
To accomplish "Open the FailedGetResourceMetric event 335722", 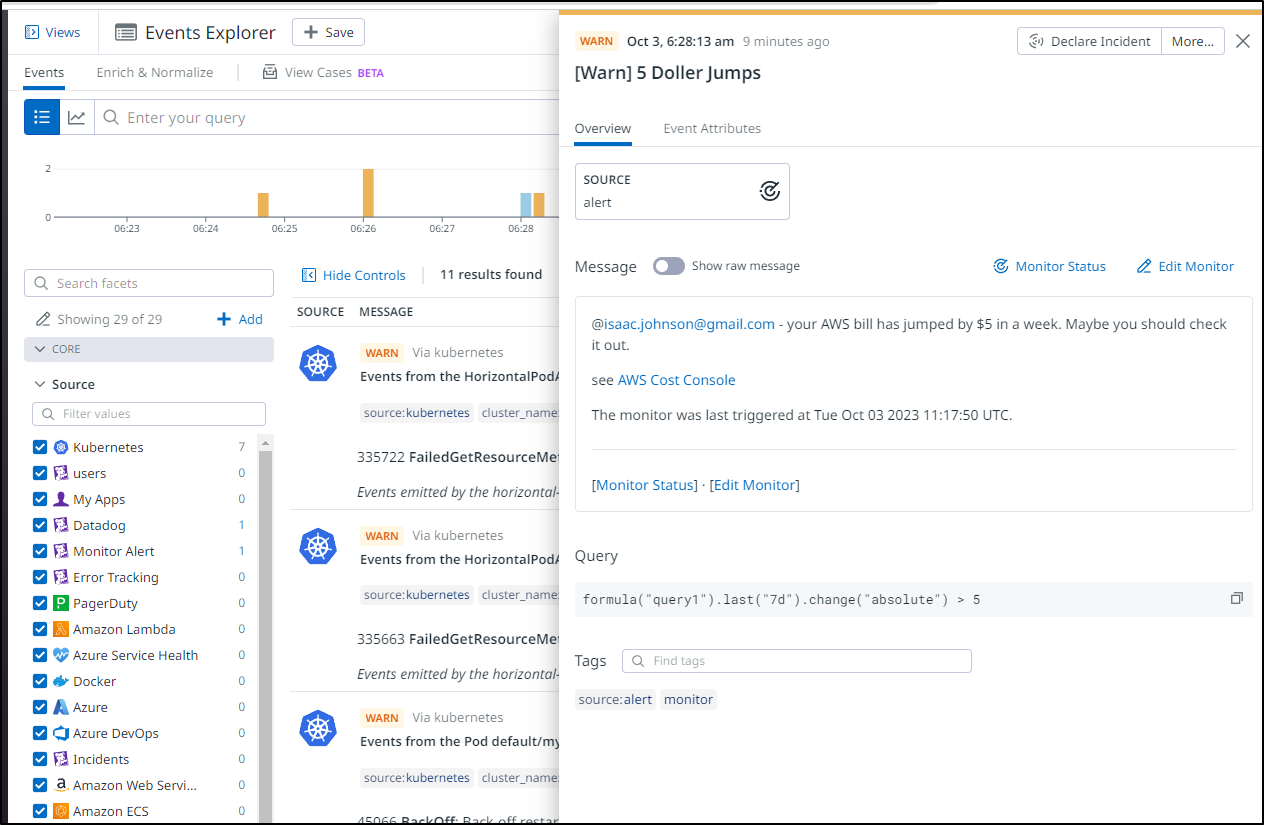I will pos(457,457).
